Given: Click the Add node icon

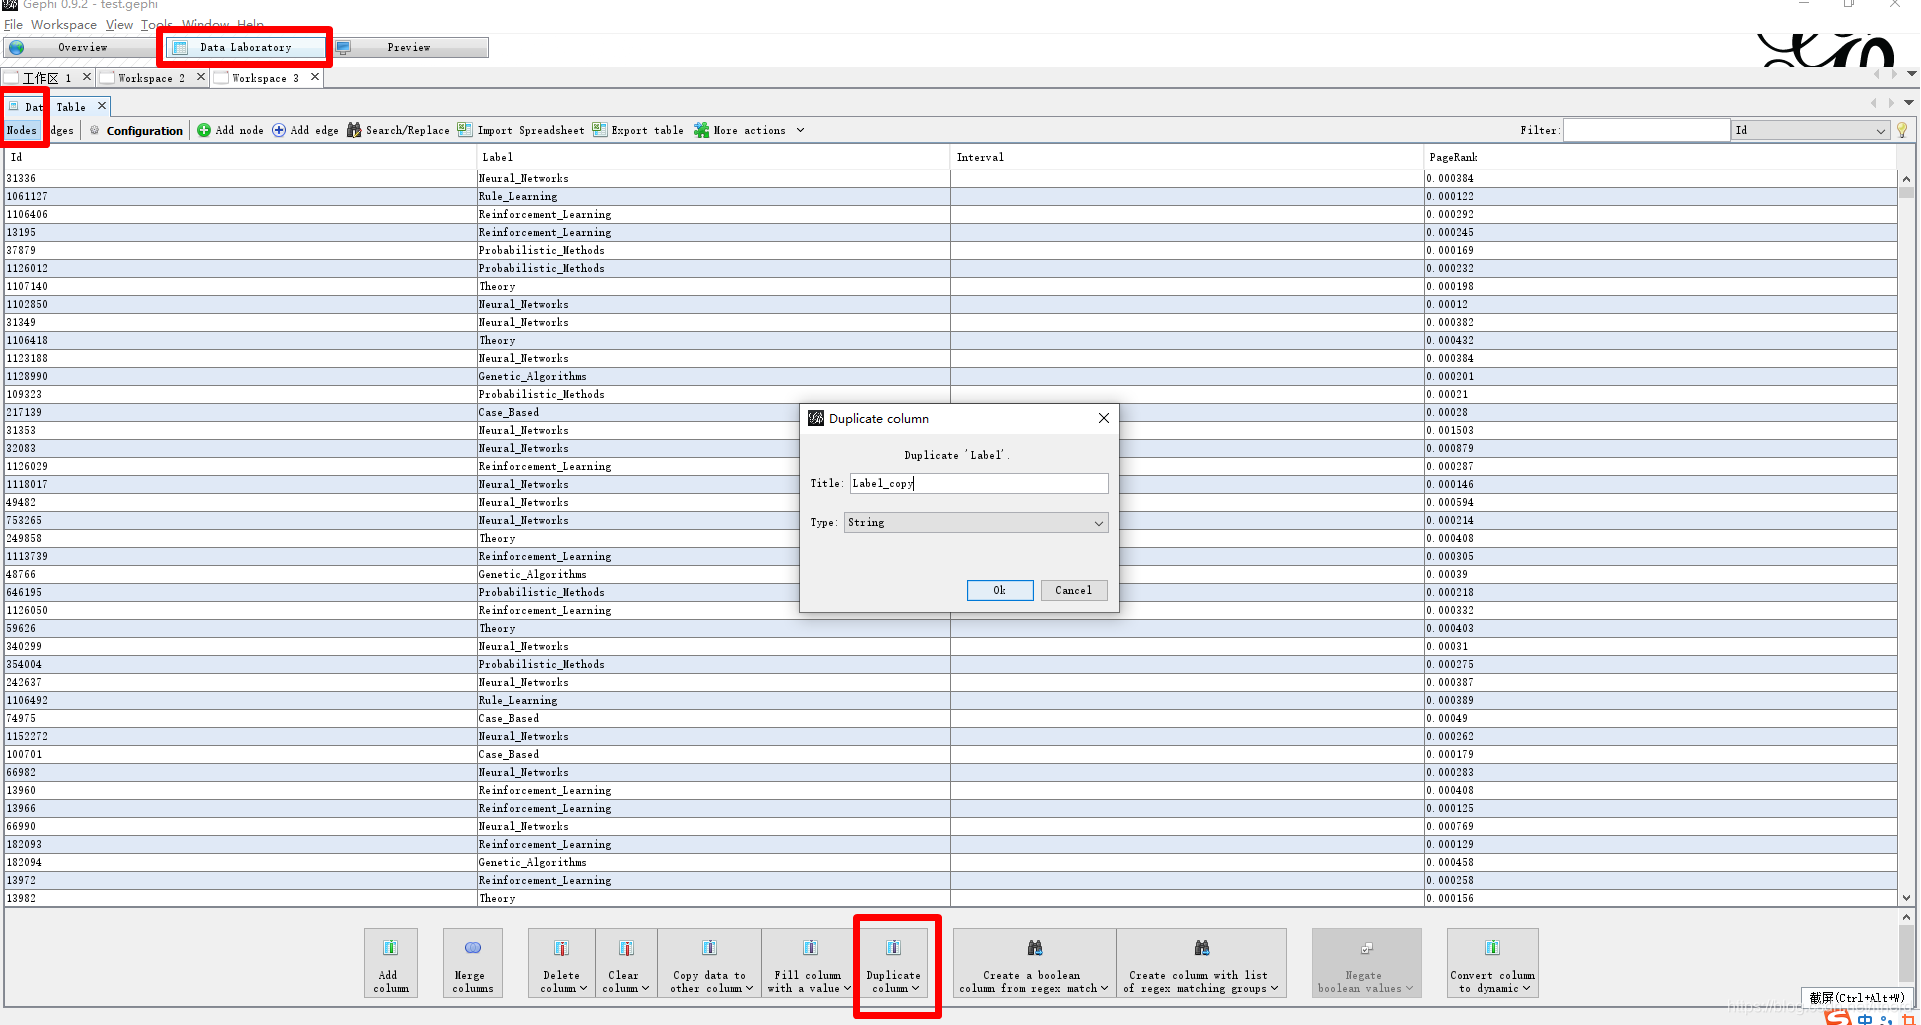Looking at the screenshot, I should (x=204, y=130).
